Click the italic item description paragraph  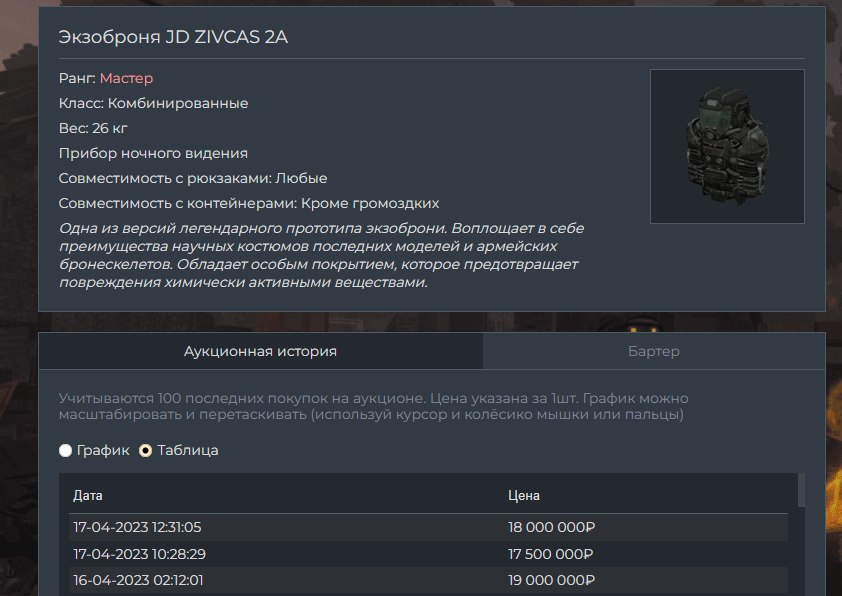coord(321,255)
